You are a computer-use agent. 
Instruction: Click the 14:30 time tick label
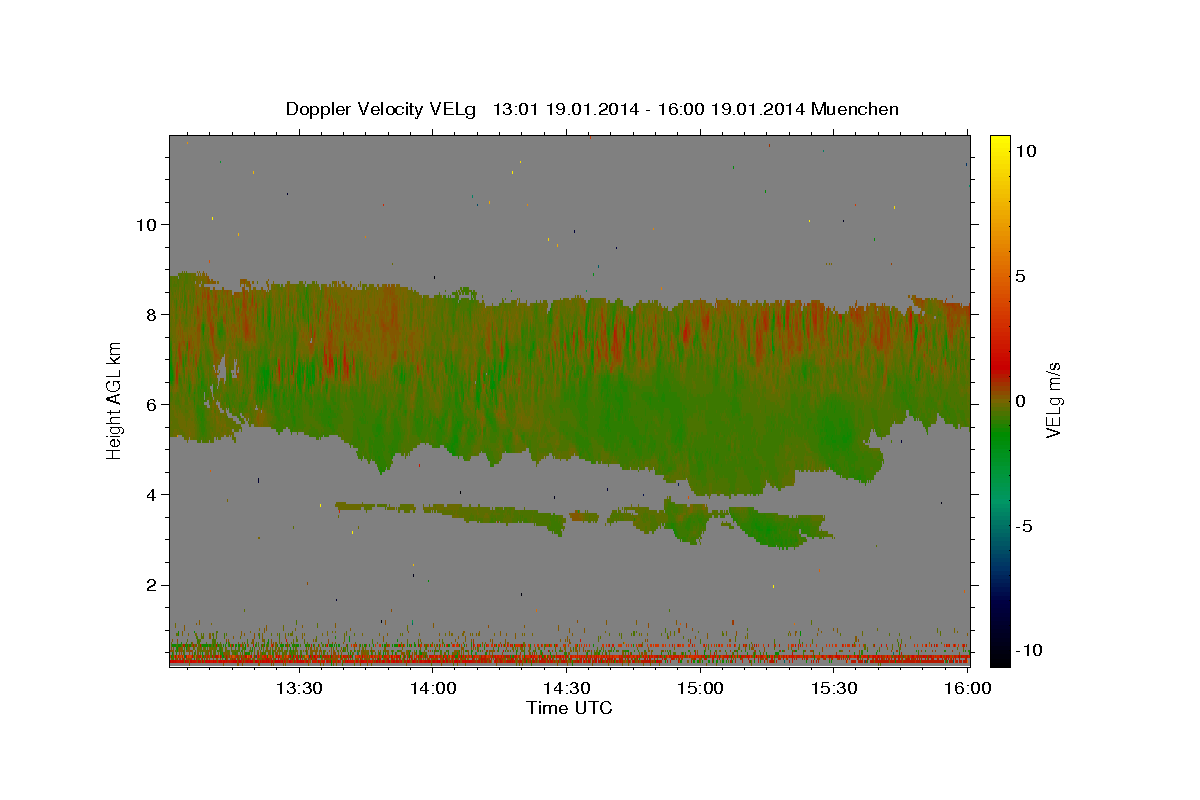coord(567,689)
